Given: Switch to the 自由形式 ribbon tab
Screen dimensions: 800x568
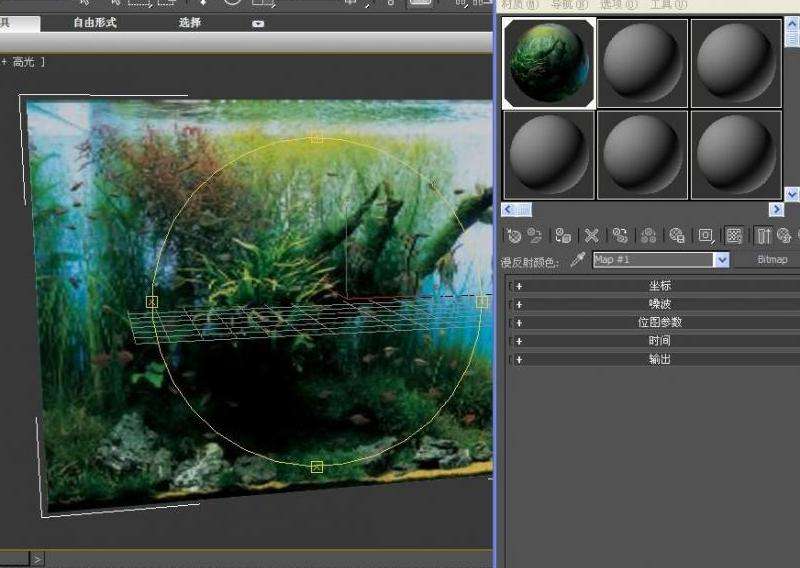Looking at the screenshot, I should click(95, 22).
